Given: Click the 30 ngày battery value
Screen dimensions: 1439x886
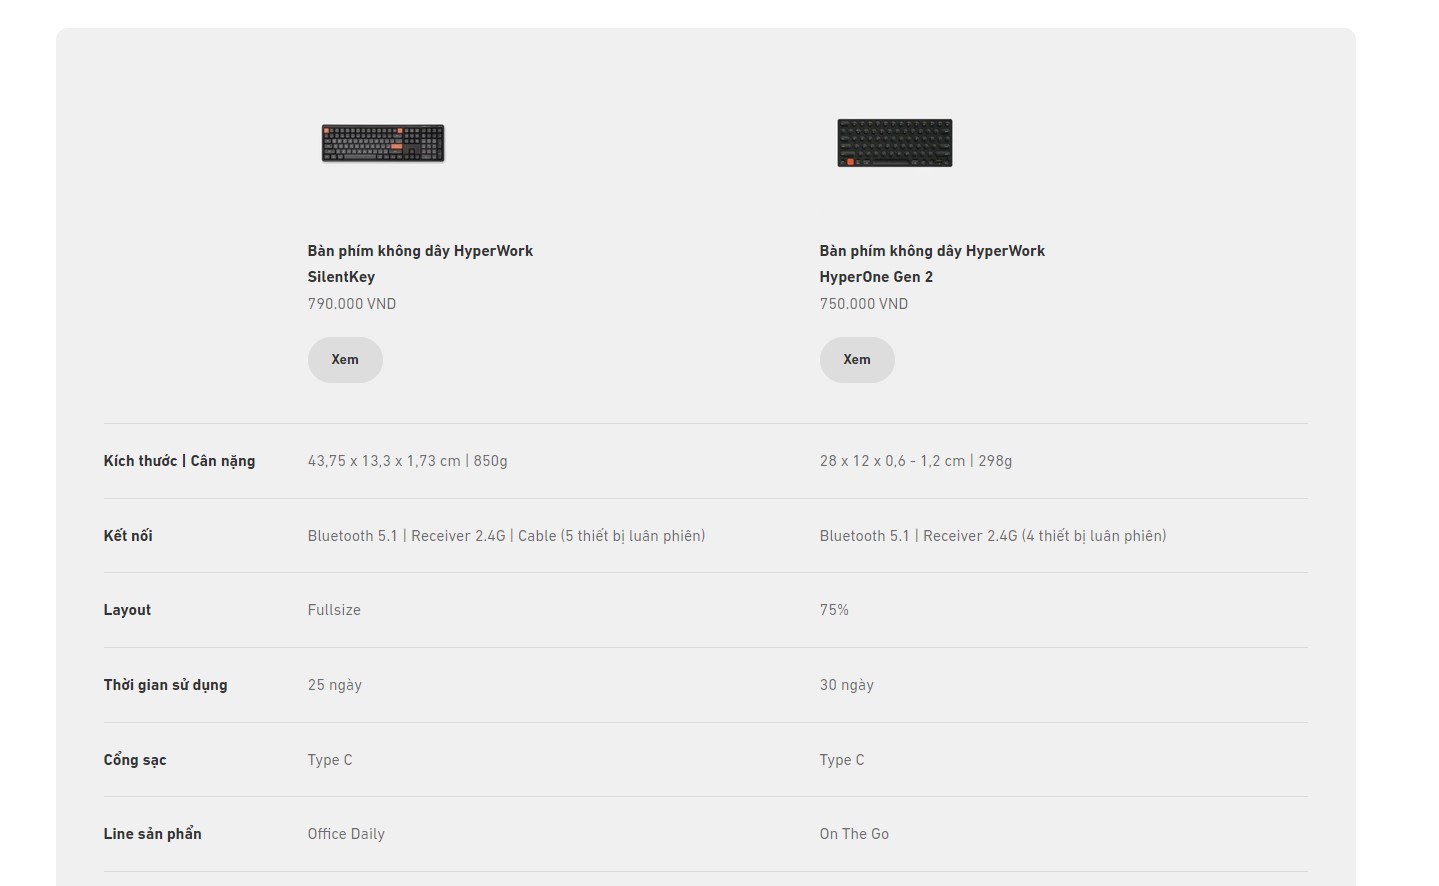Looking at the screenshot, I should 847,685.
